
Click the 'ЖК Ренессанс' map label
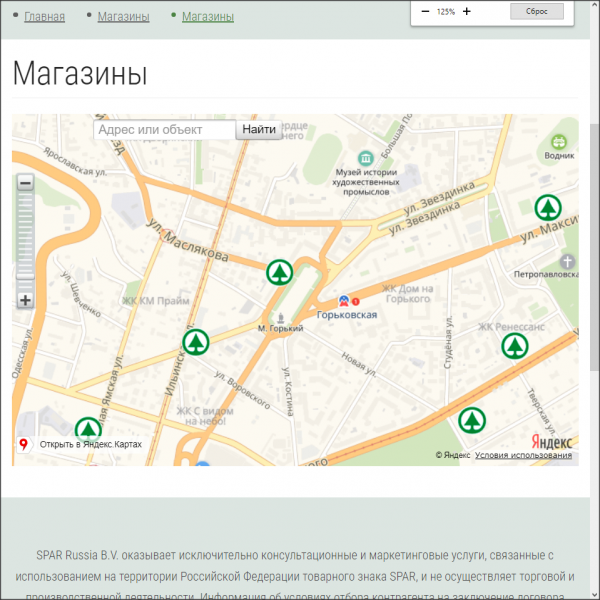point(511,327)
